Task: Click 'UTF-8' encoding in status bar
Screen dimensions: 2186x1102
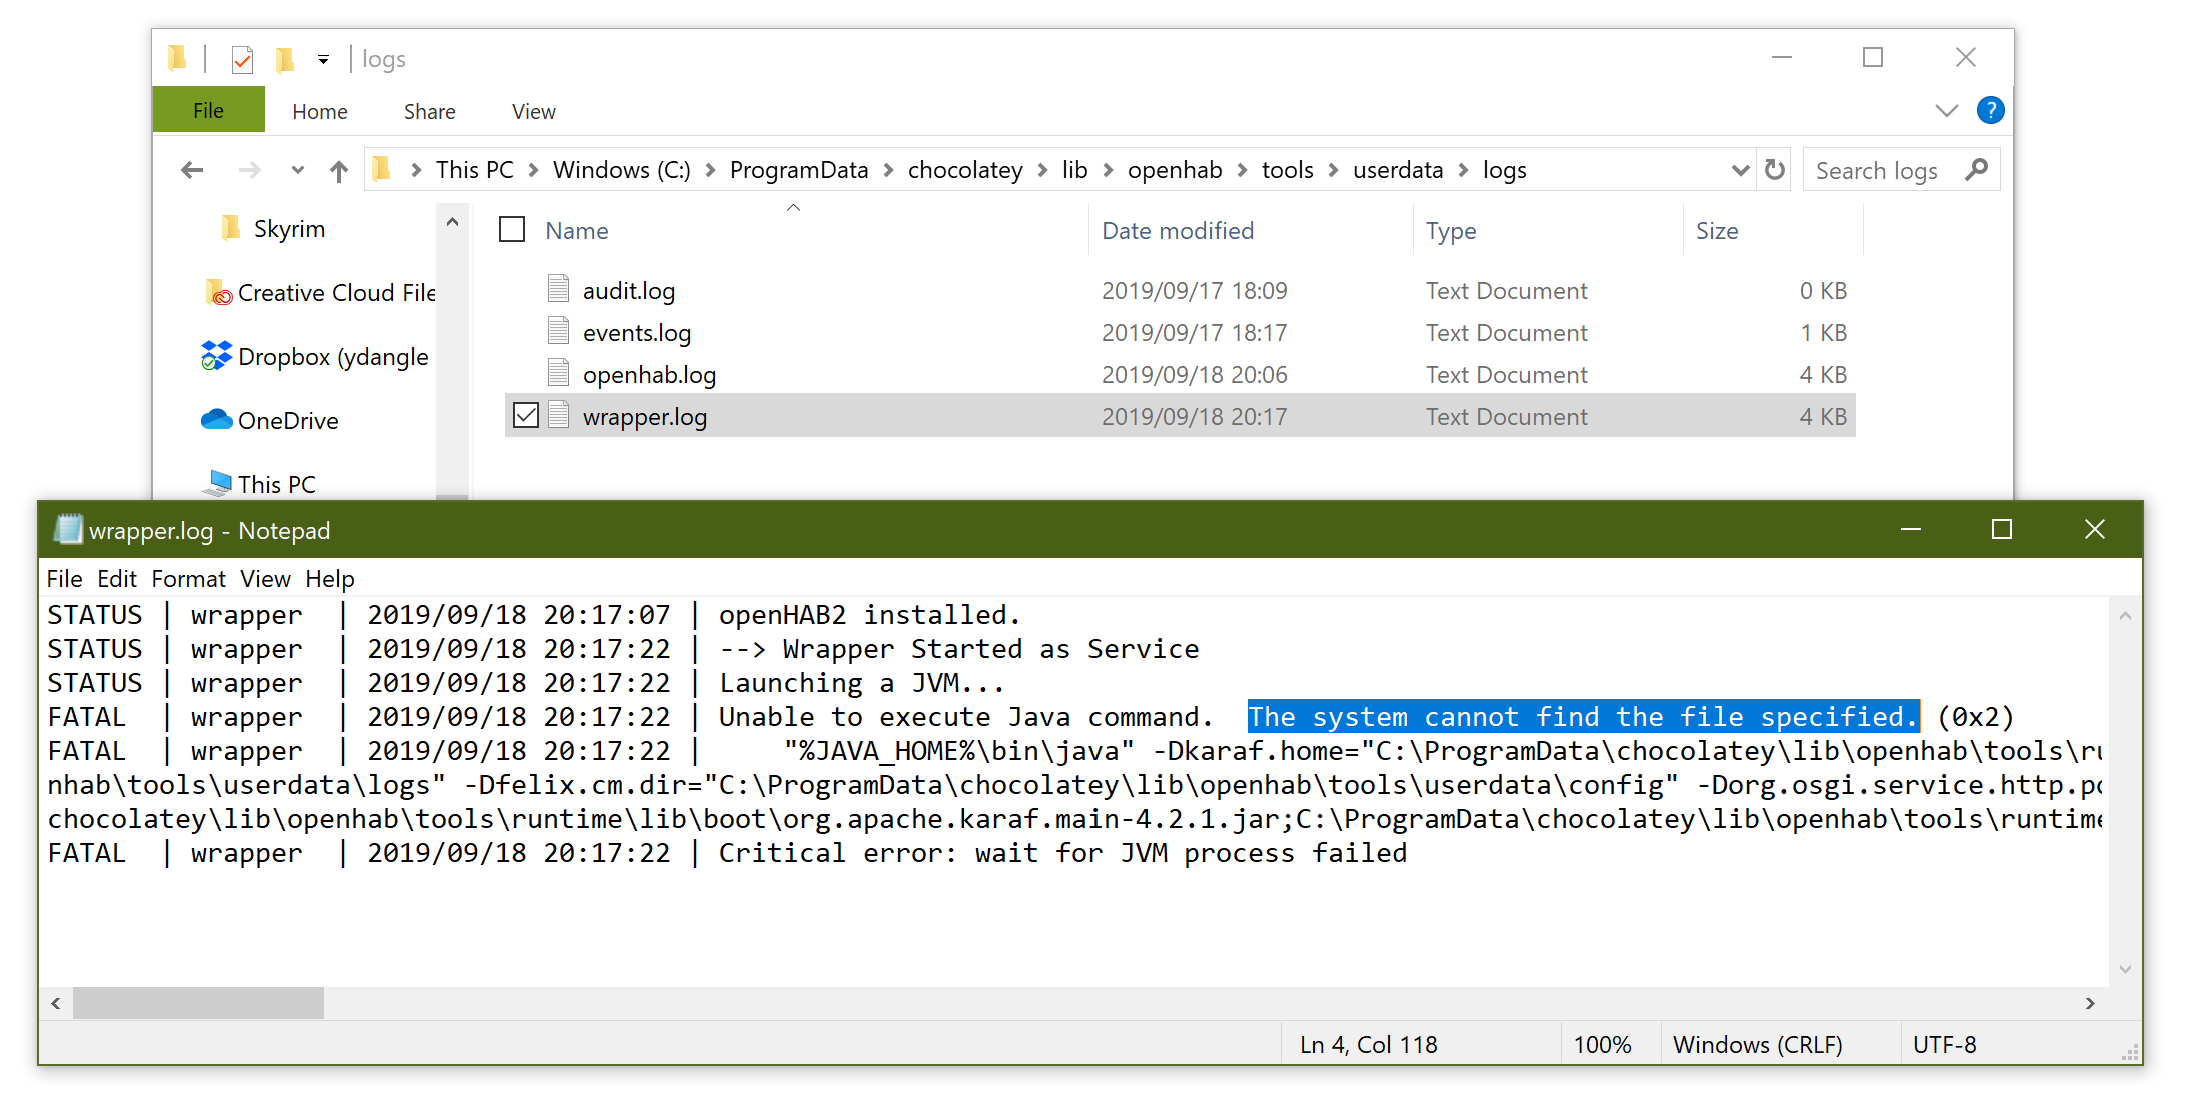Action: [1945, 1045]
